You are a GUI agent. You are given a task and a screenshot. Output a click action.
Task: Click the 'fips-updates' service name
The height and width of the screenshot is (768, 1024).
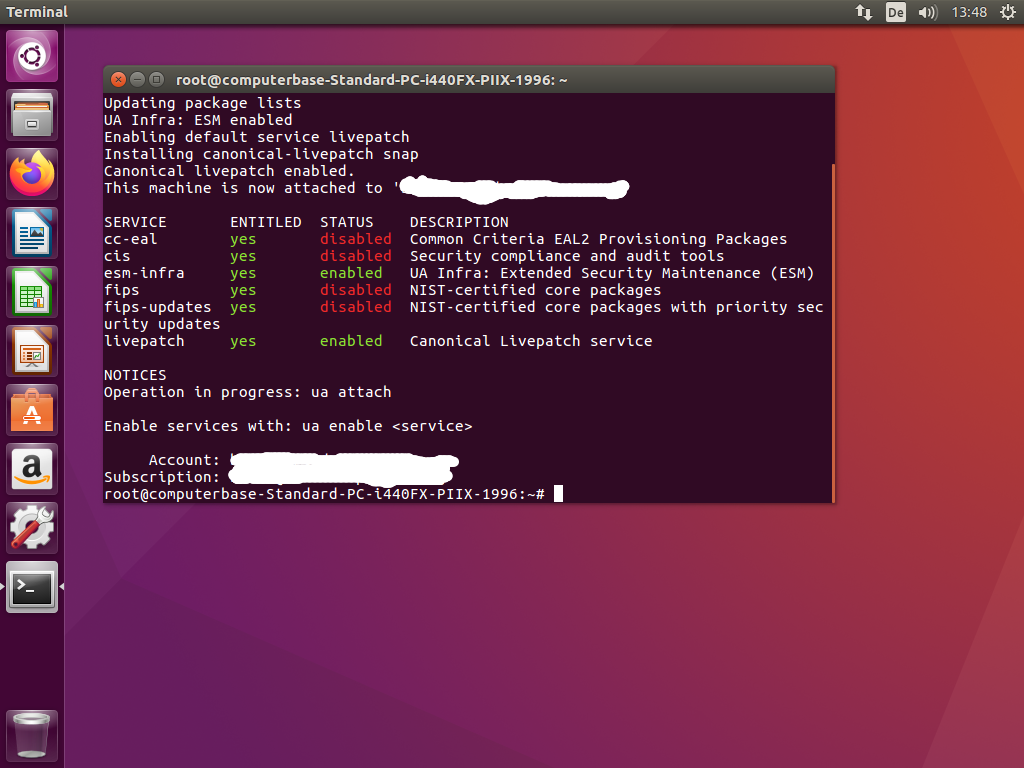click(157, 307)
